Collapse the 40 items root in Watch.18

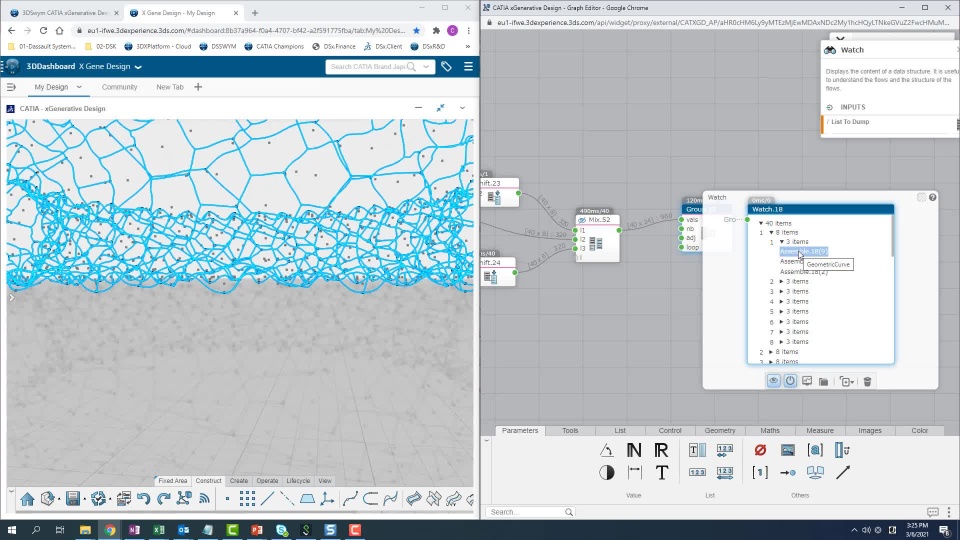coord(761,223)
